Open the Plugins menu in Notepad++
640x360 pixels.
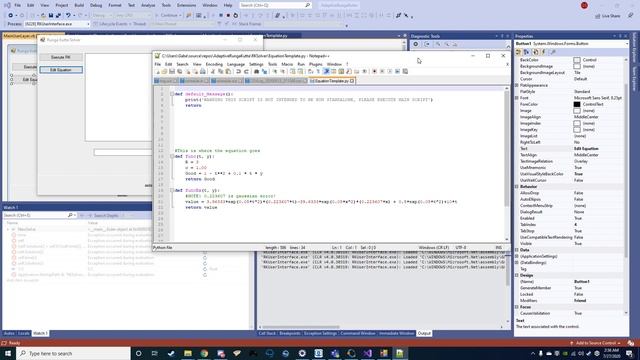pyautogui.click(x=316, y=64)
